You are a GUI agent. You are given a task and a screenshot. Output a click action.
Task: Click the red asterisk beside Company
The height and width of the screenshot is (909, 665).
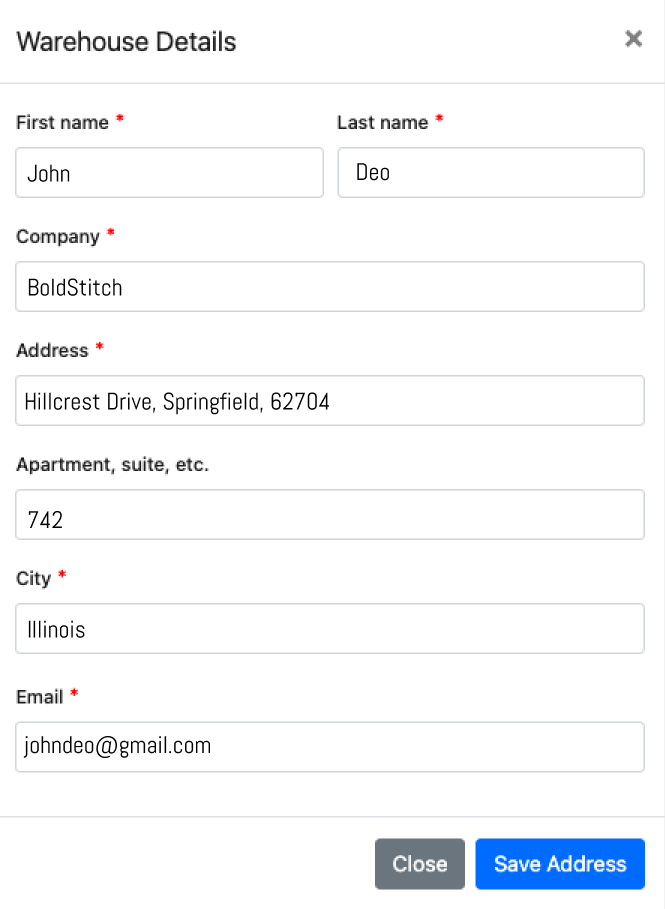pos(111,234)
